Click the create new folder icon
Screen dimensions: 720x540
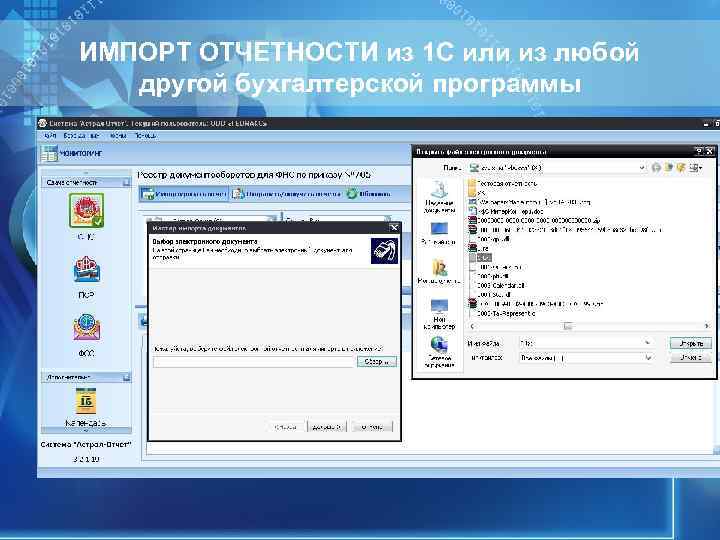681,168
